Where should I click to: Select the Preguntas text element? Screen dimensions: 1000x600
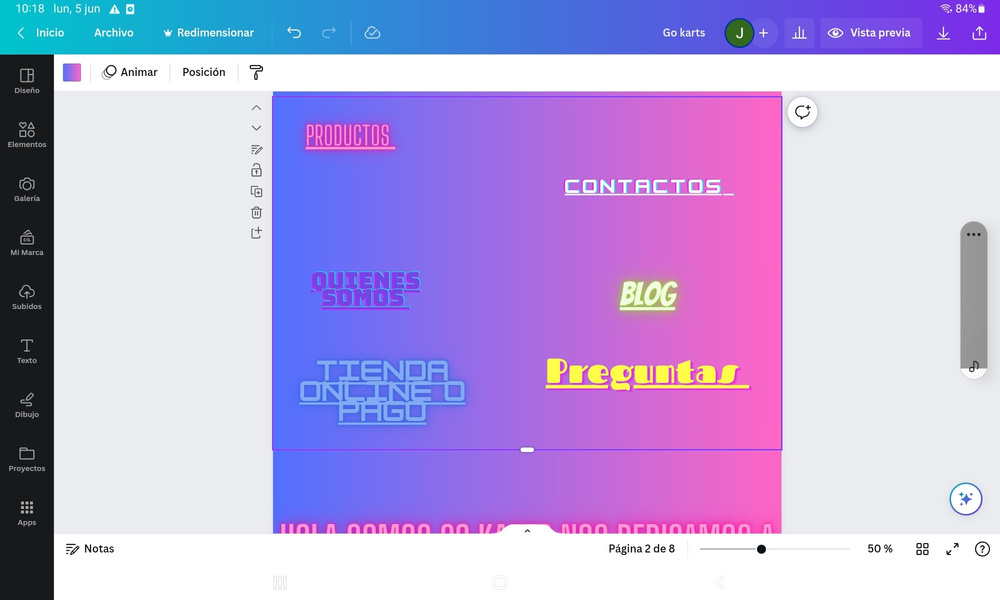[647, 373]
